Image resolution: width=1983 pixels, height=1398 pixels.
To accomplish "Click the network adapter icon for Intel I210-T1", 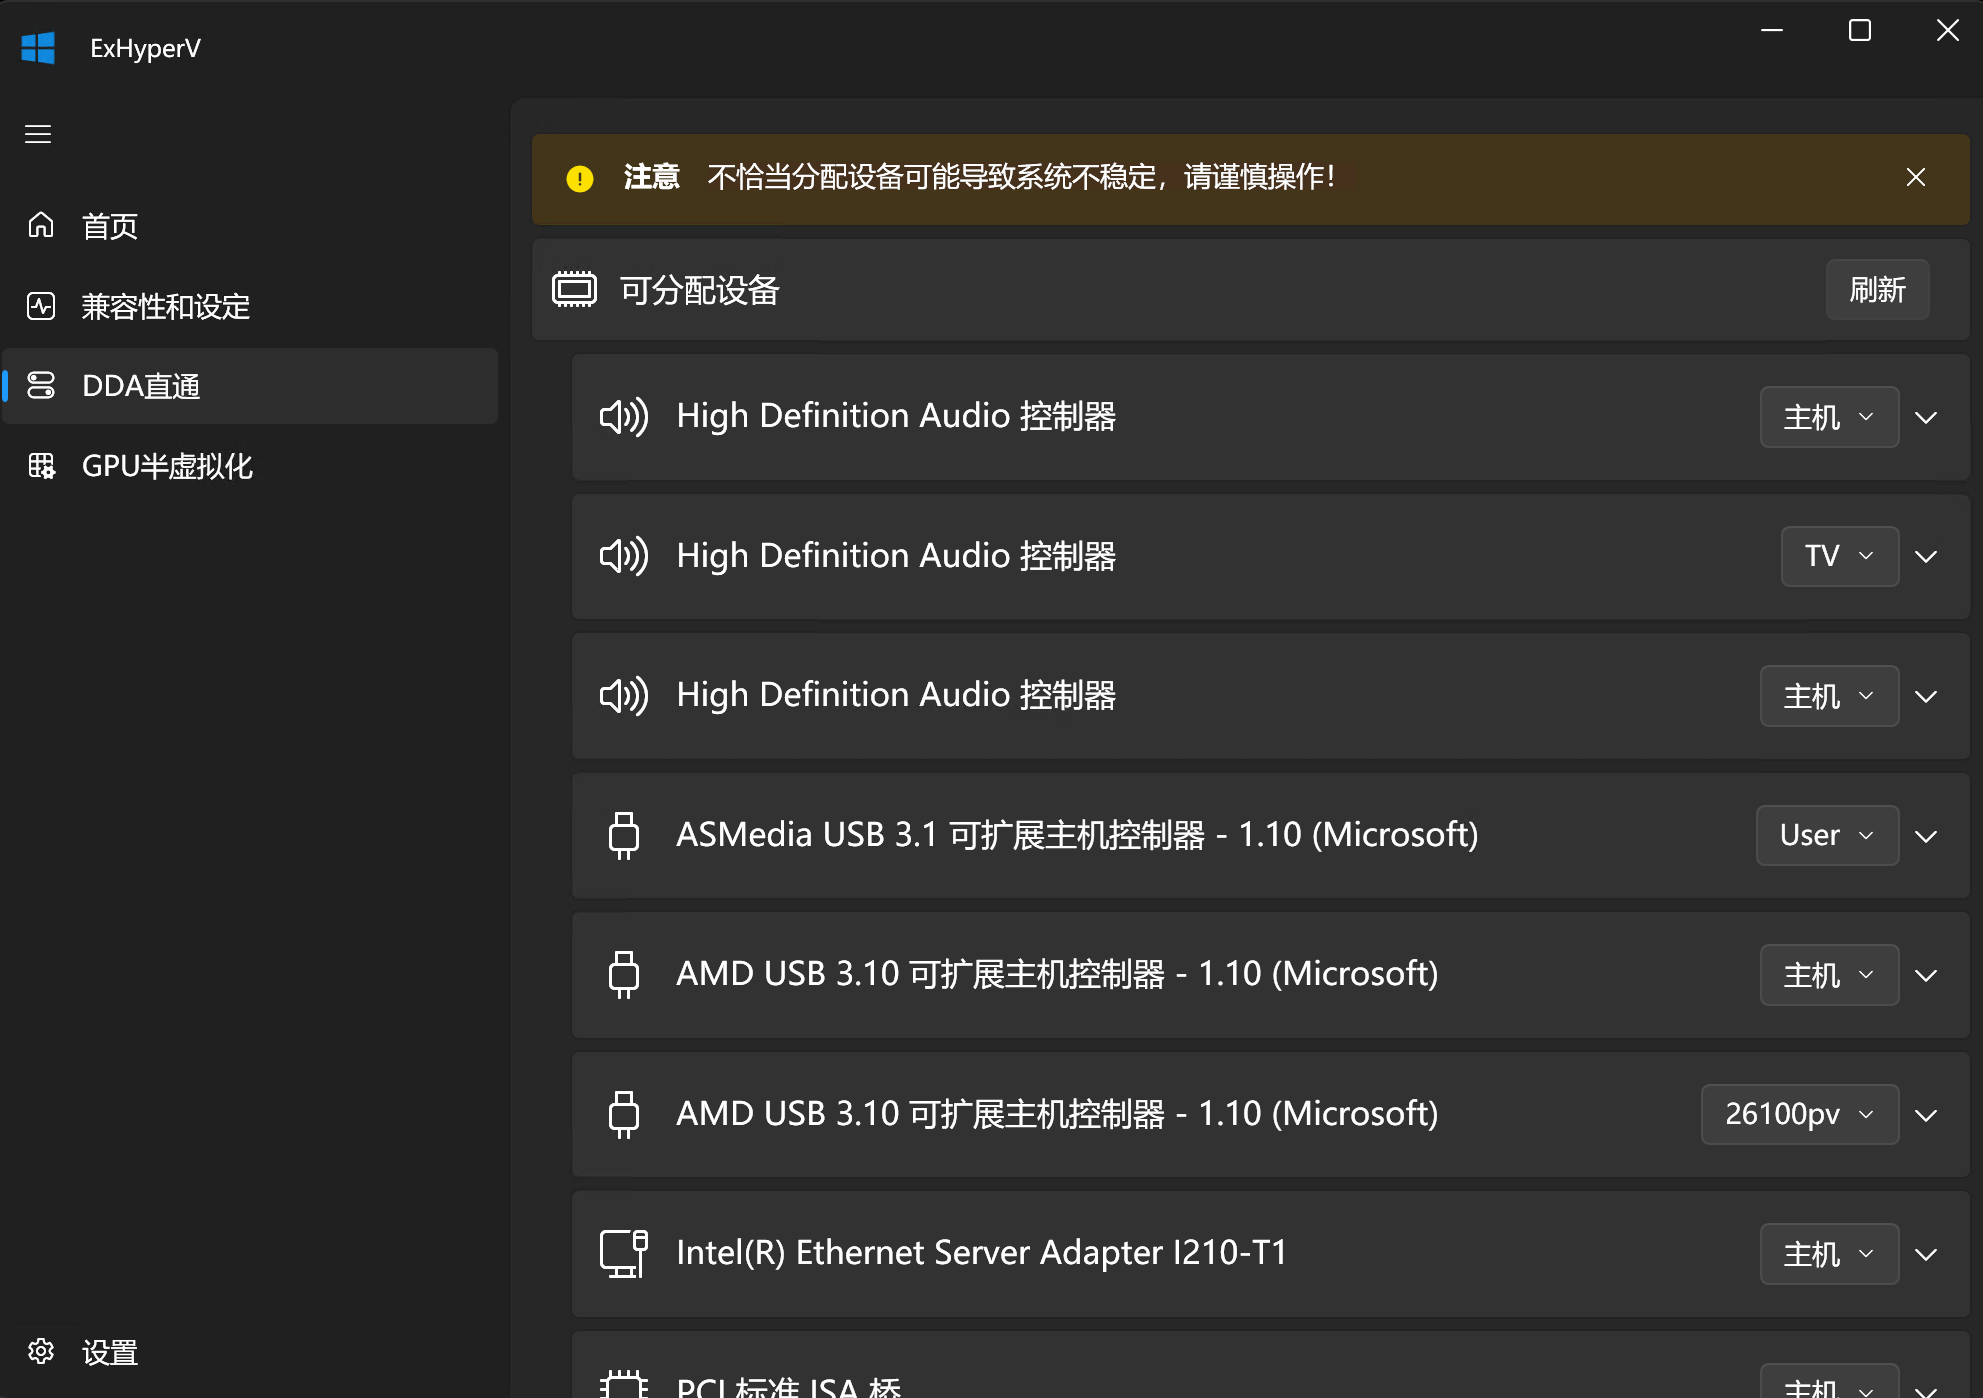I will point(622,1253).
